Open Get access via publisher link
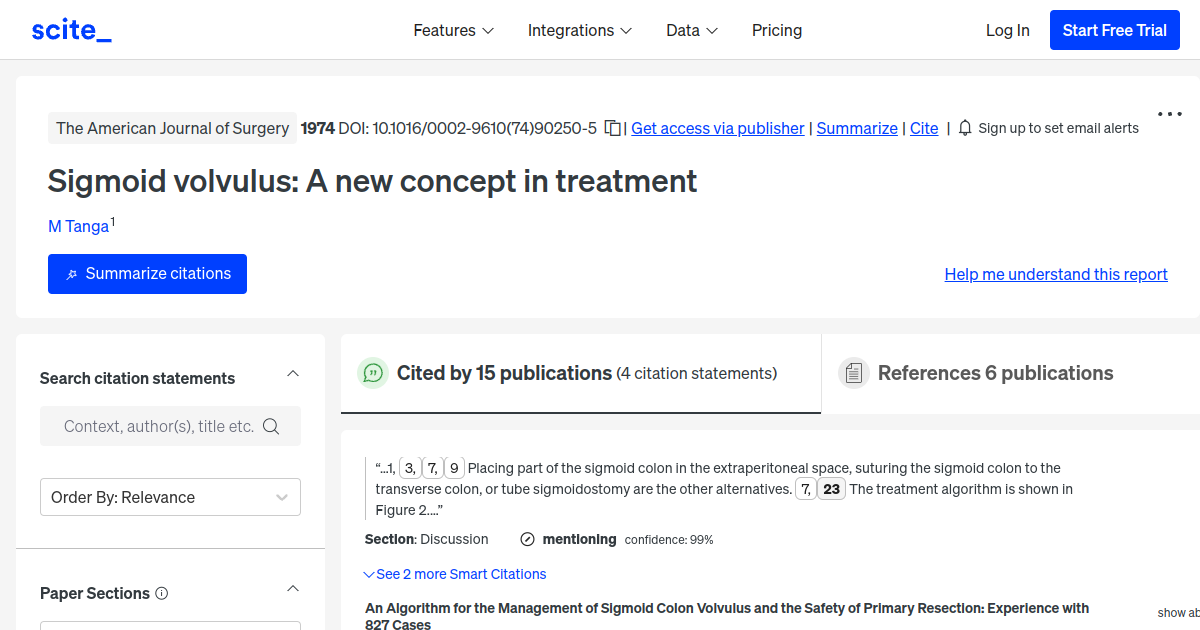This screenshot has width=1200, height=630. tap(717, 128)
